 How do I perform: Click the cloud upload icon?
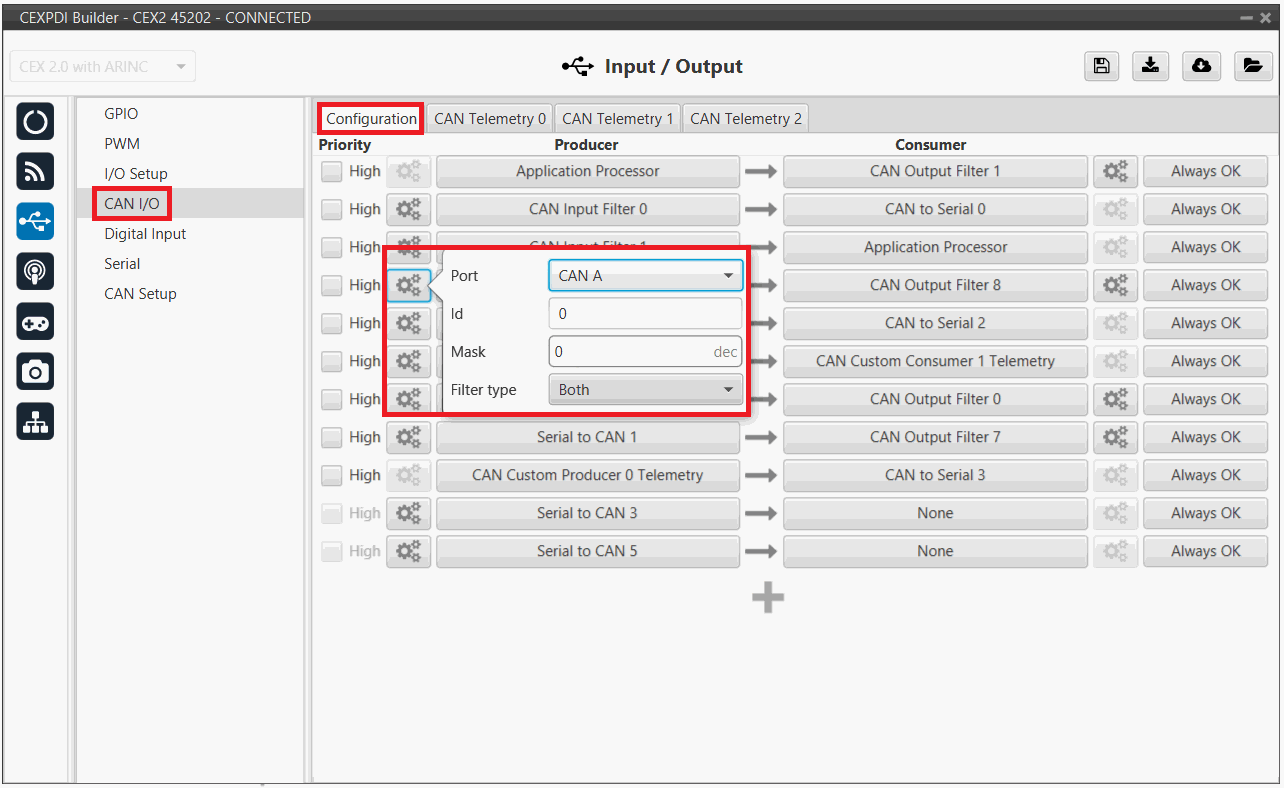[x=1201, y=66]
